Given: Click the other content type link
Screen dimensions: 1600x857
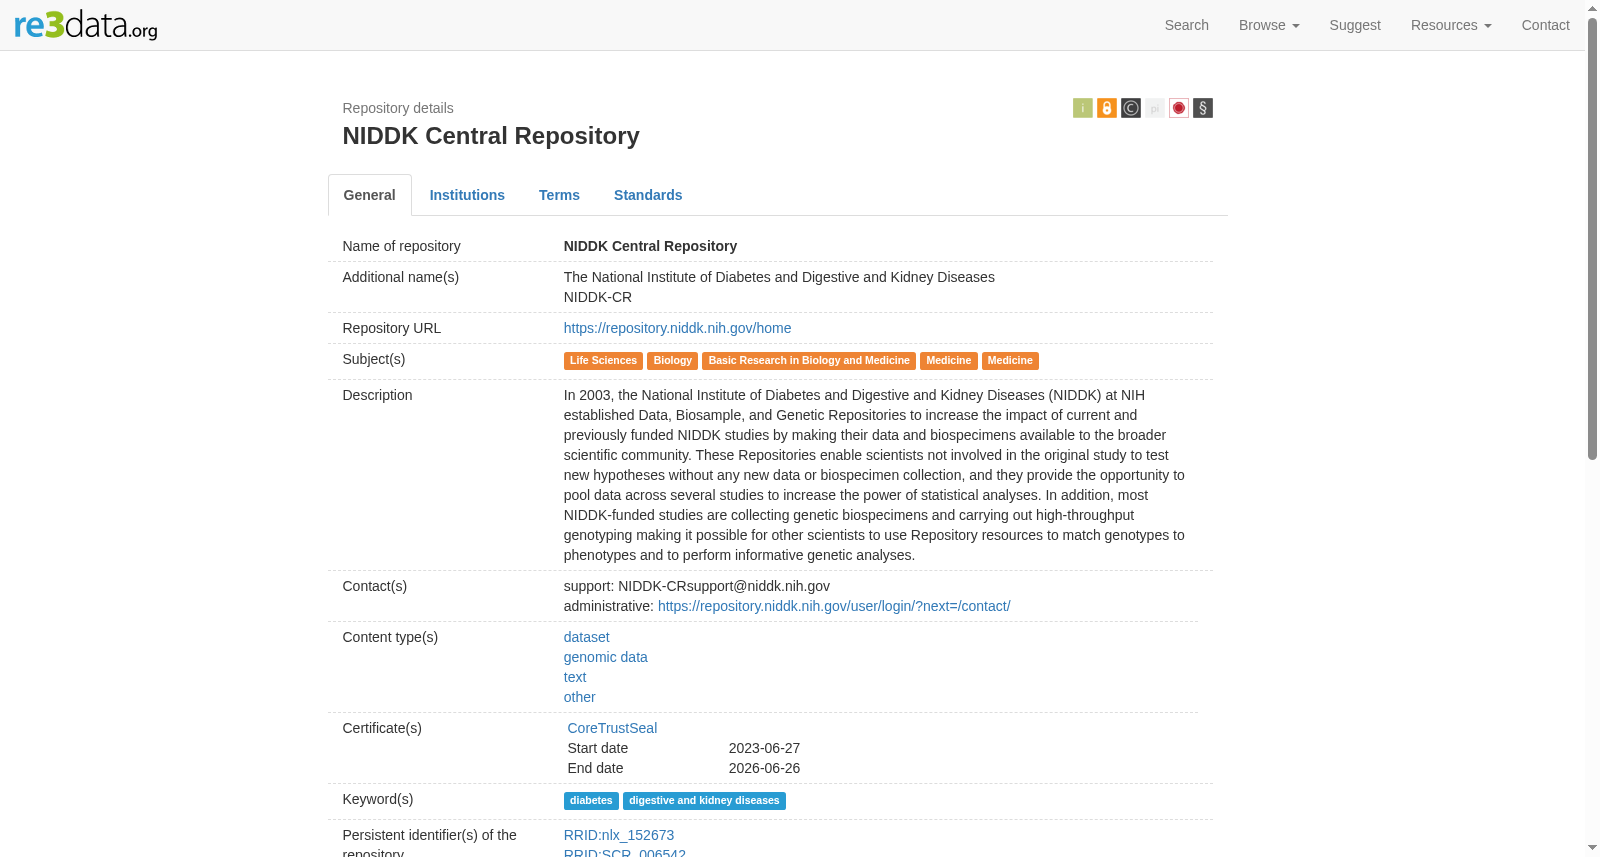Looking at the screenshot, I should pos(579,697).
